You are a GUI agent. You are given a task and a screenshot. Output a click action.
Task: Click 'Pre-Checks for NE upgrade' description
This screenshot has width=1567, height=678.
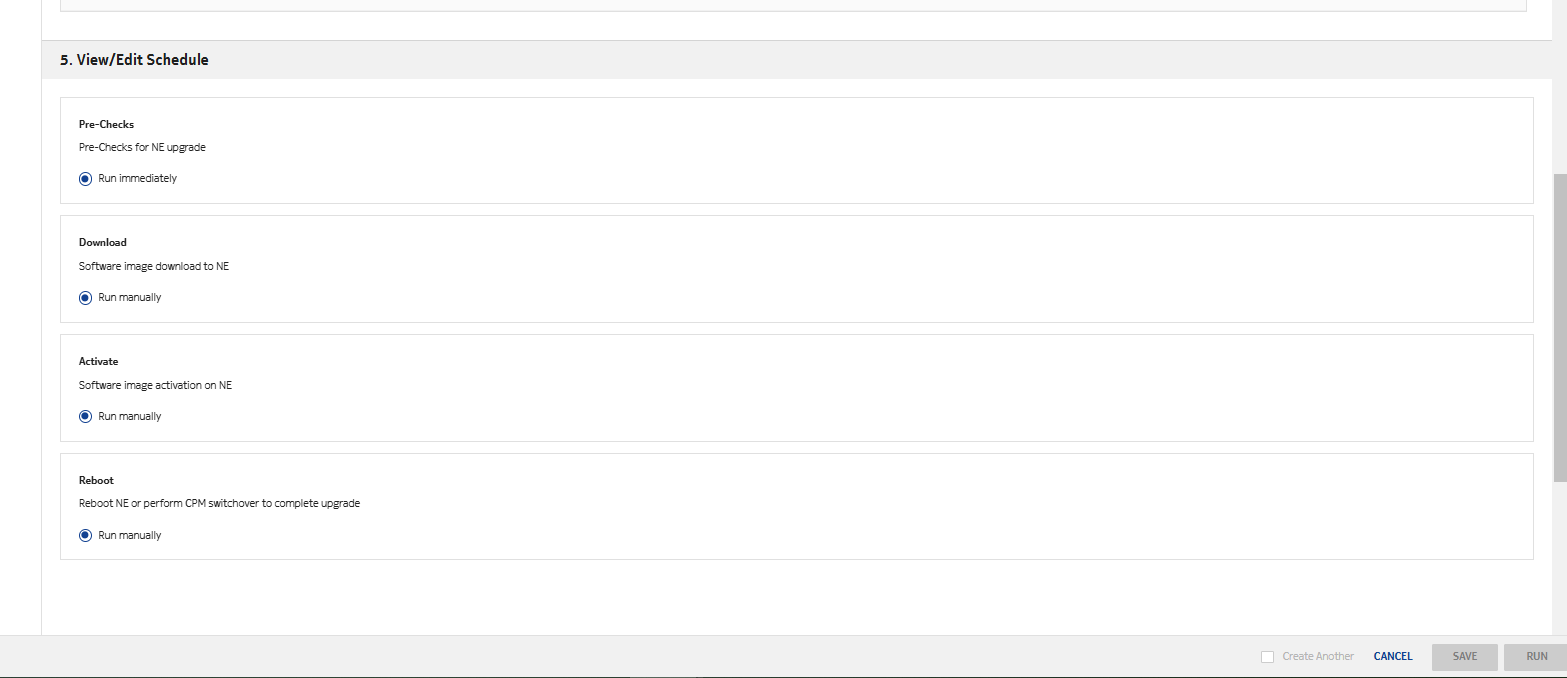(x=142, y=148)
